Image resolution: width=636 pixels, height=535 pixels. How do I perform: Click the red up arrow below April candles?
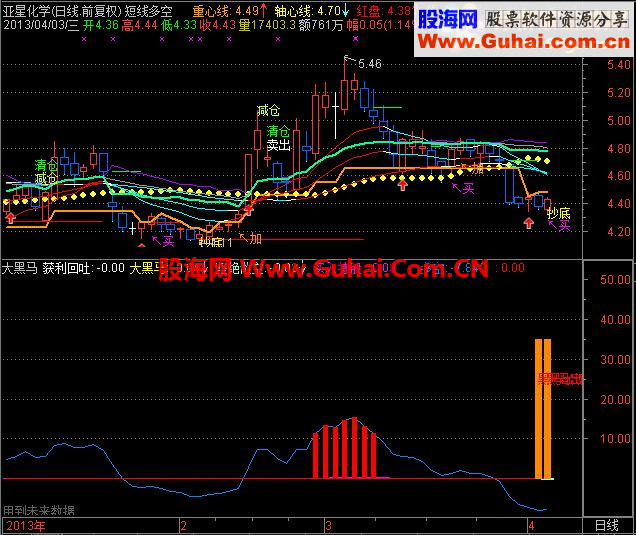528,223
